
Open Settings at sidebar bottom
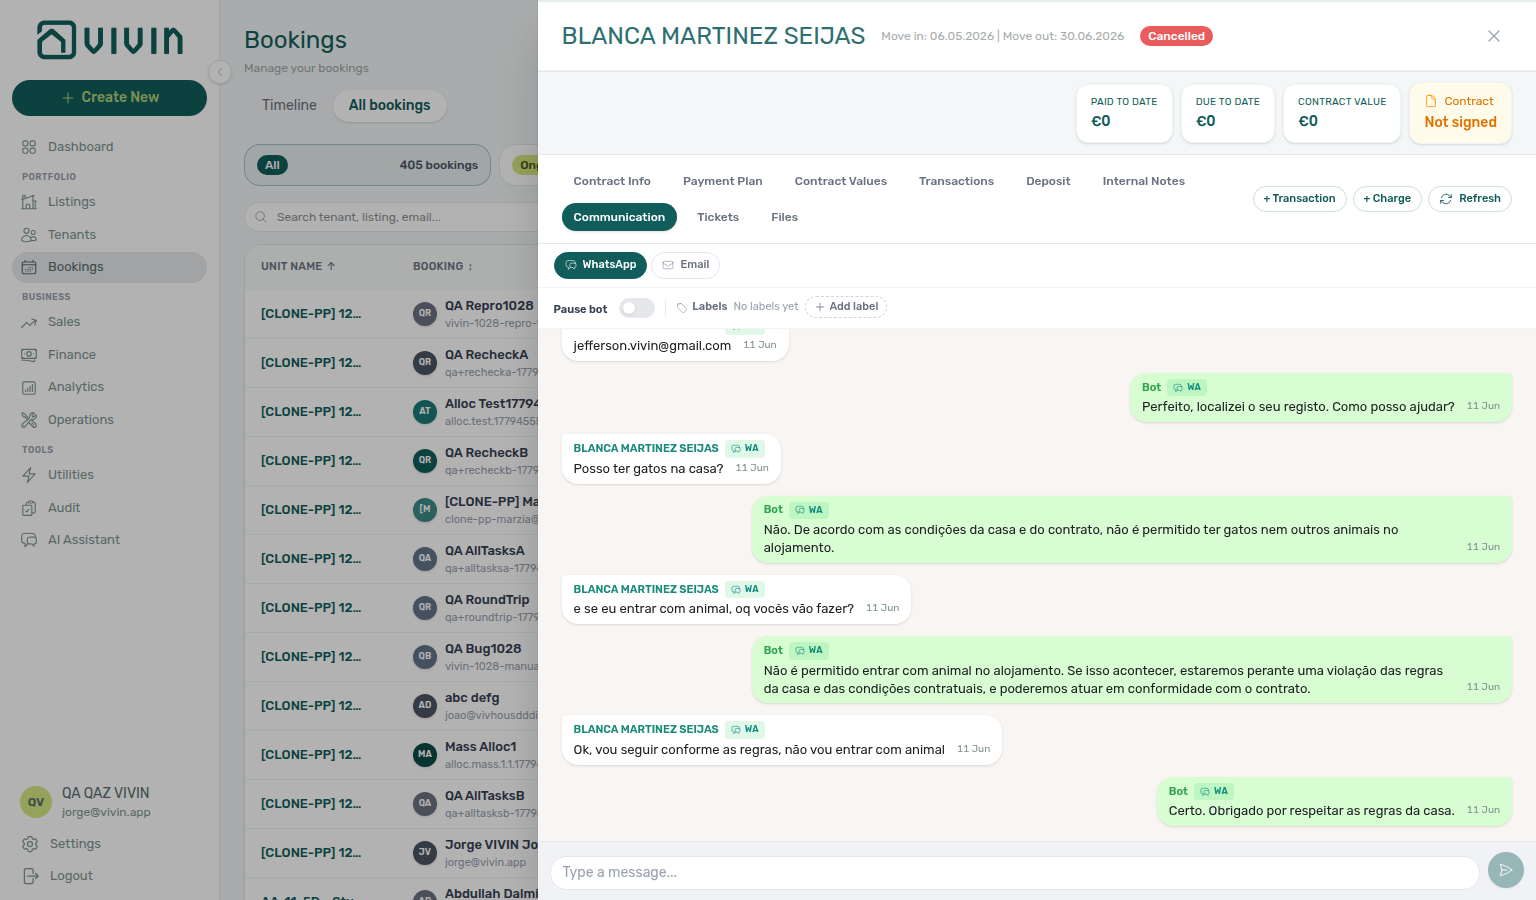(109, 844)
